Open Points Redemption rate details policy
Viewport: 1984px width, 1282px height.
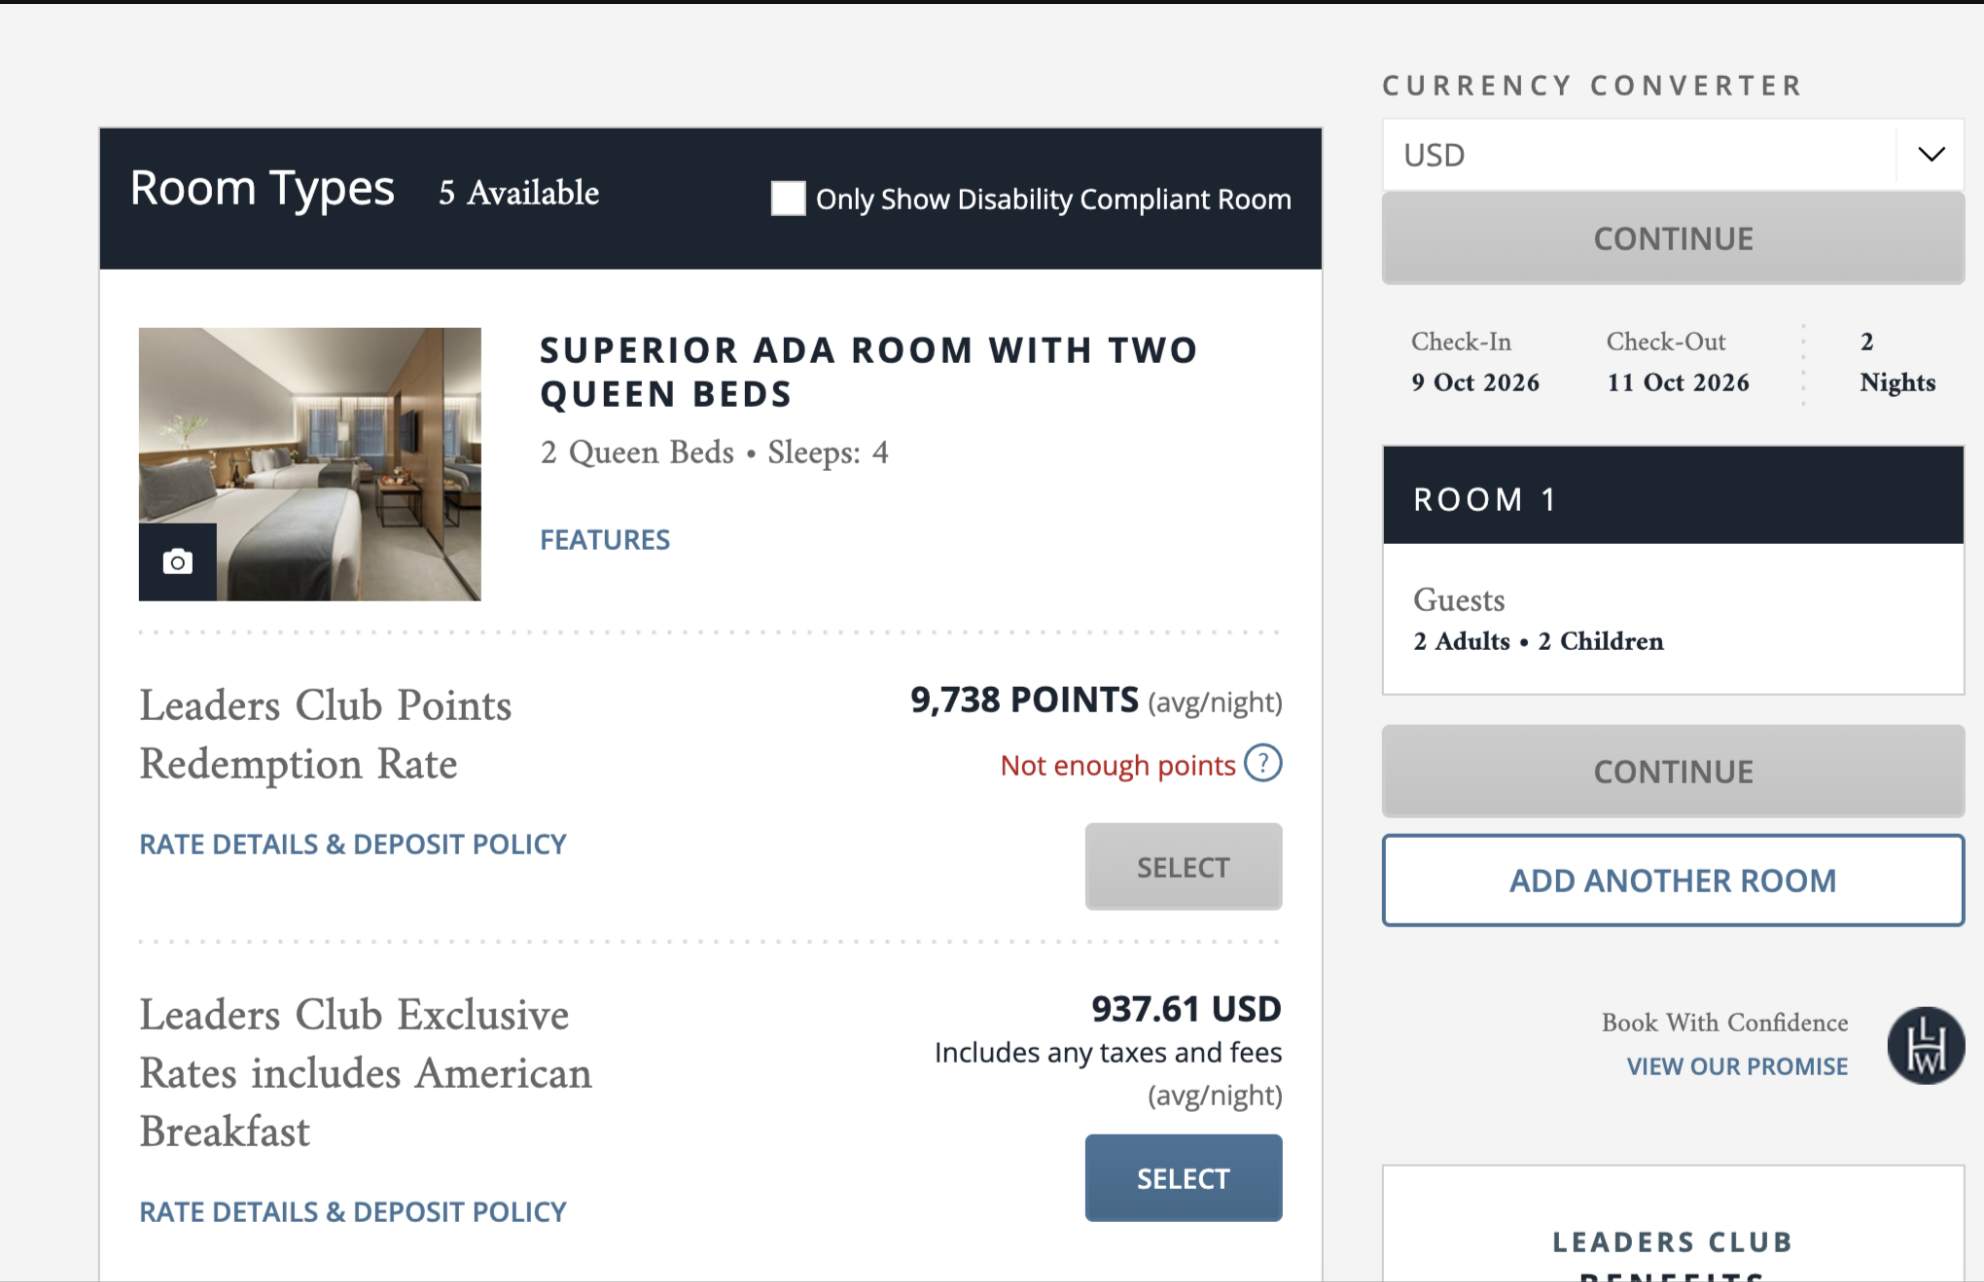(x=353, y=844)
